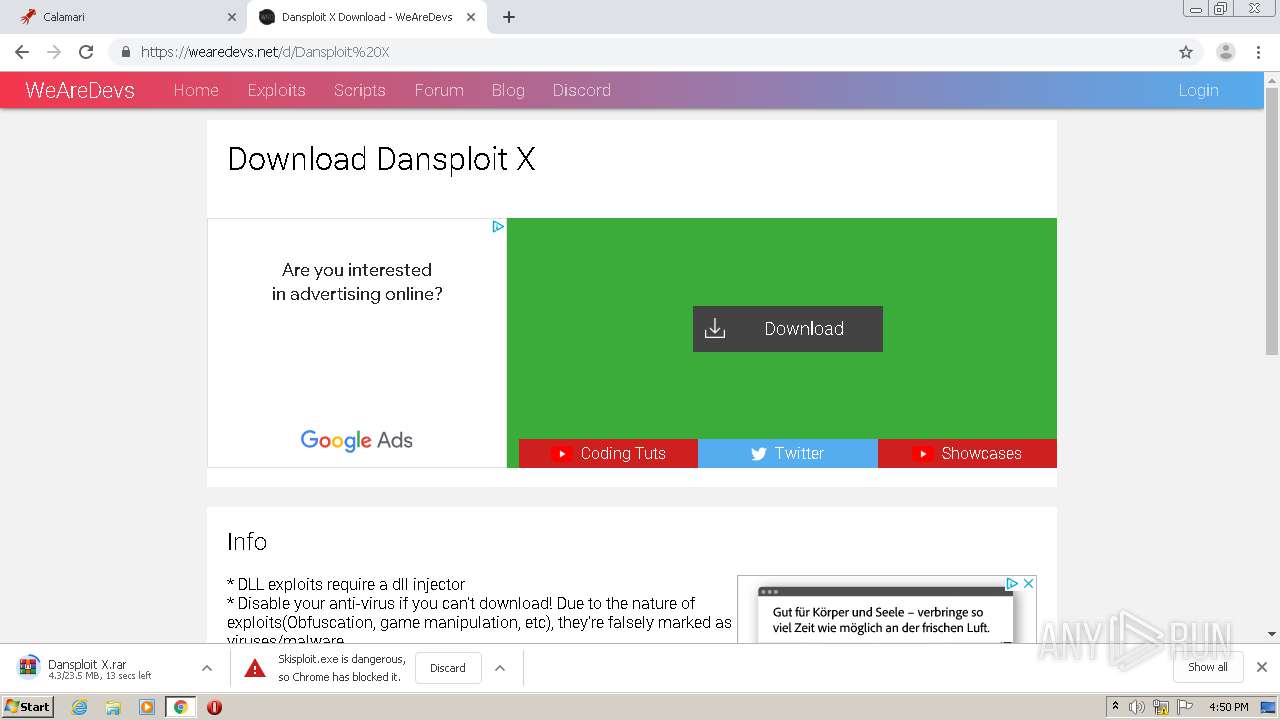Click the page vertical scrollbar thumb
The height and width of the screenshot is (720, 1280).
pyautogui.click(x=1272, y=220)
